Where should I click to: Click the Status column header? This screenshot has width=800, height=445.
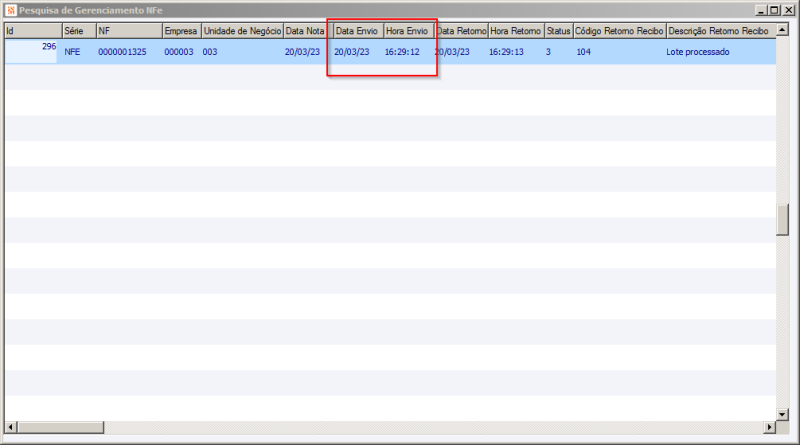click(x=559, y=31)
